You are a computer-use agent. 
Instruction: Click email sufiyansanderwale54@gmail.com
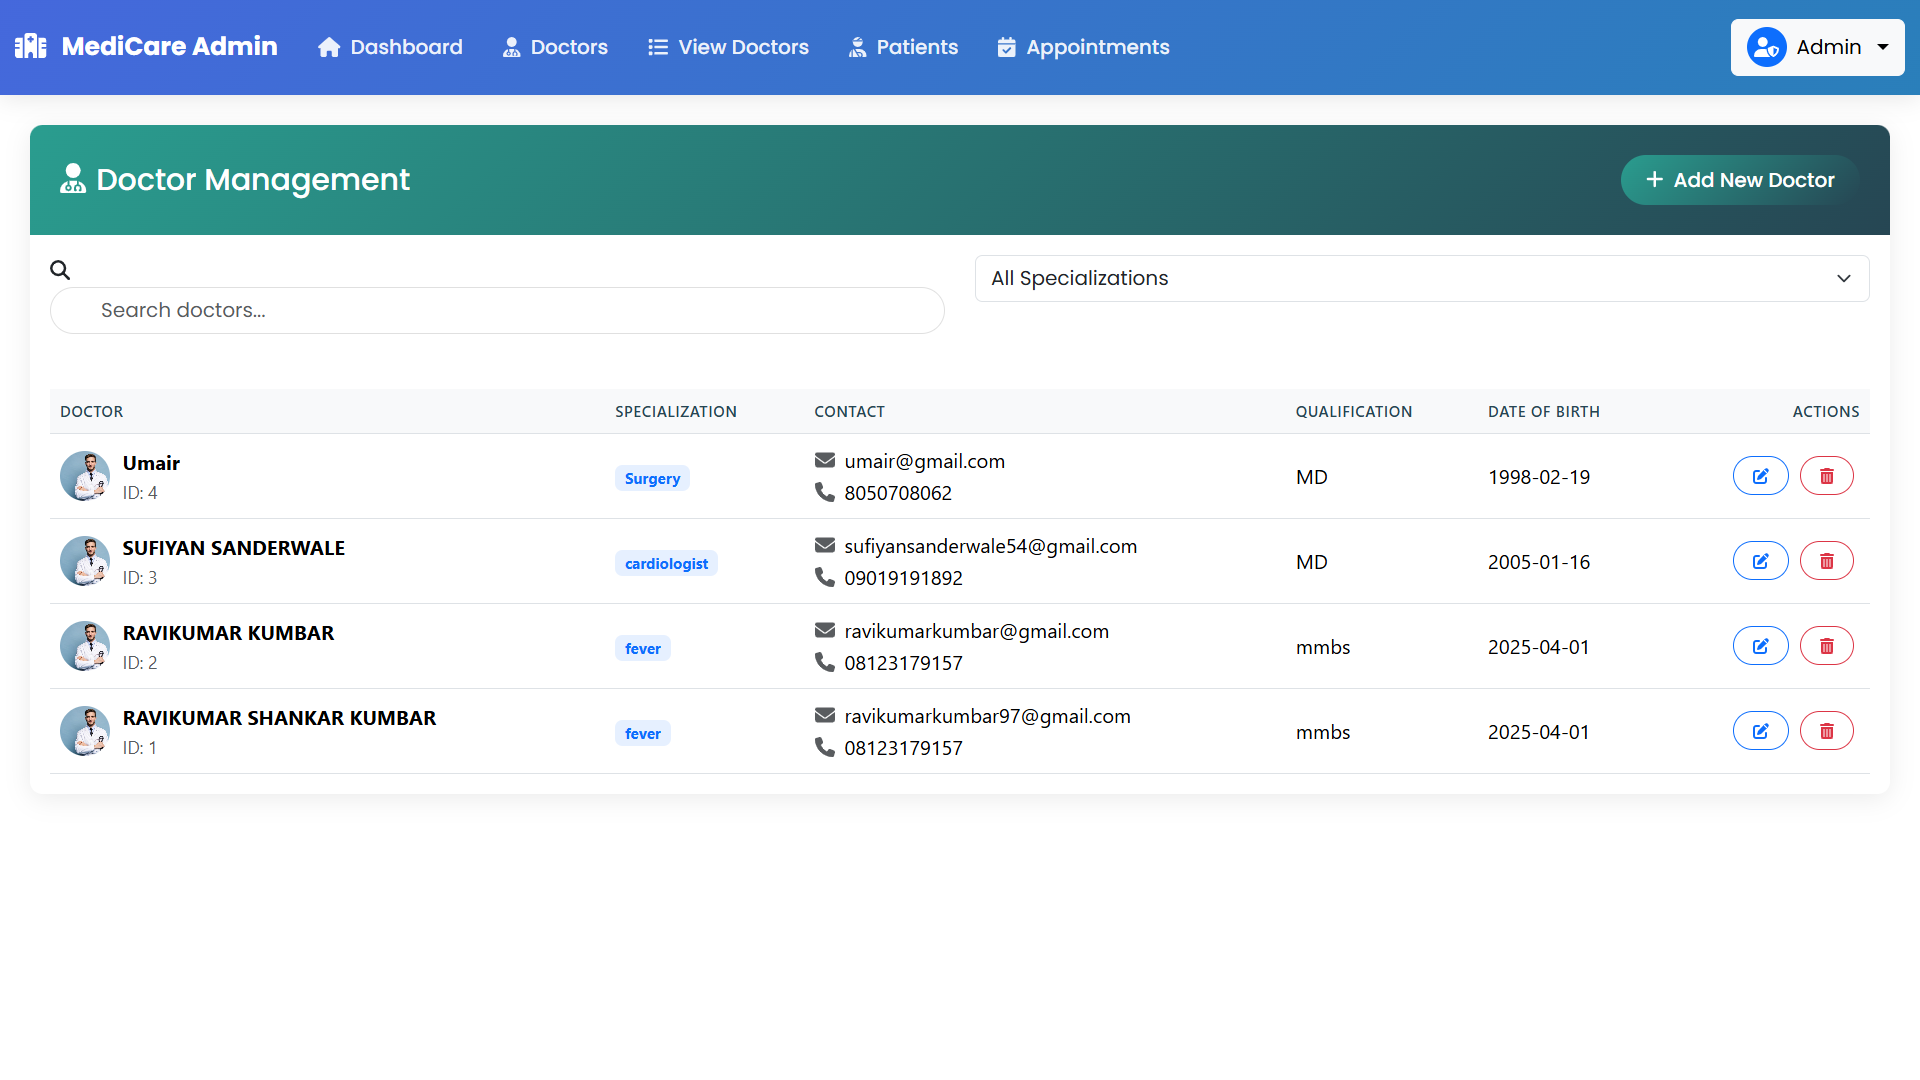tap(990, 546)
